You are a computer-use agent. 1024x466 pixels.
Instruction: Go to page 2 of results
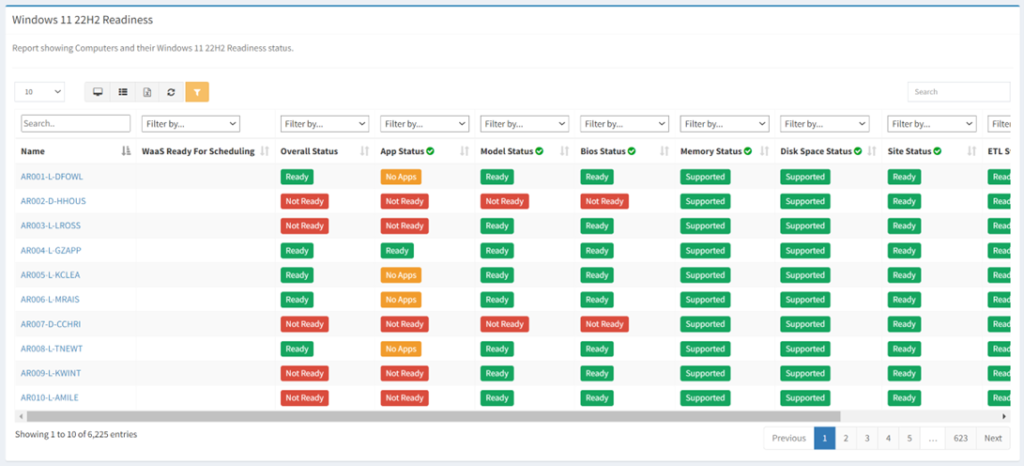tap(846, 438)
